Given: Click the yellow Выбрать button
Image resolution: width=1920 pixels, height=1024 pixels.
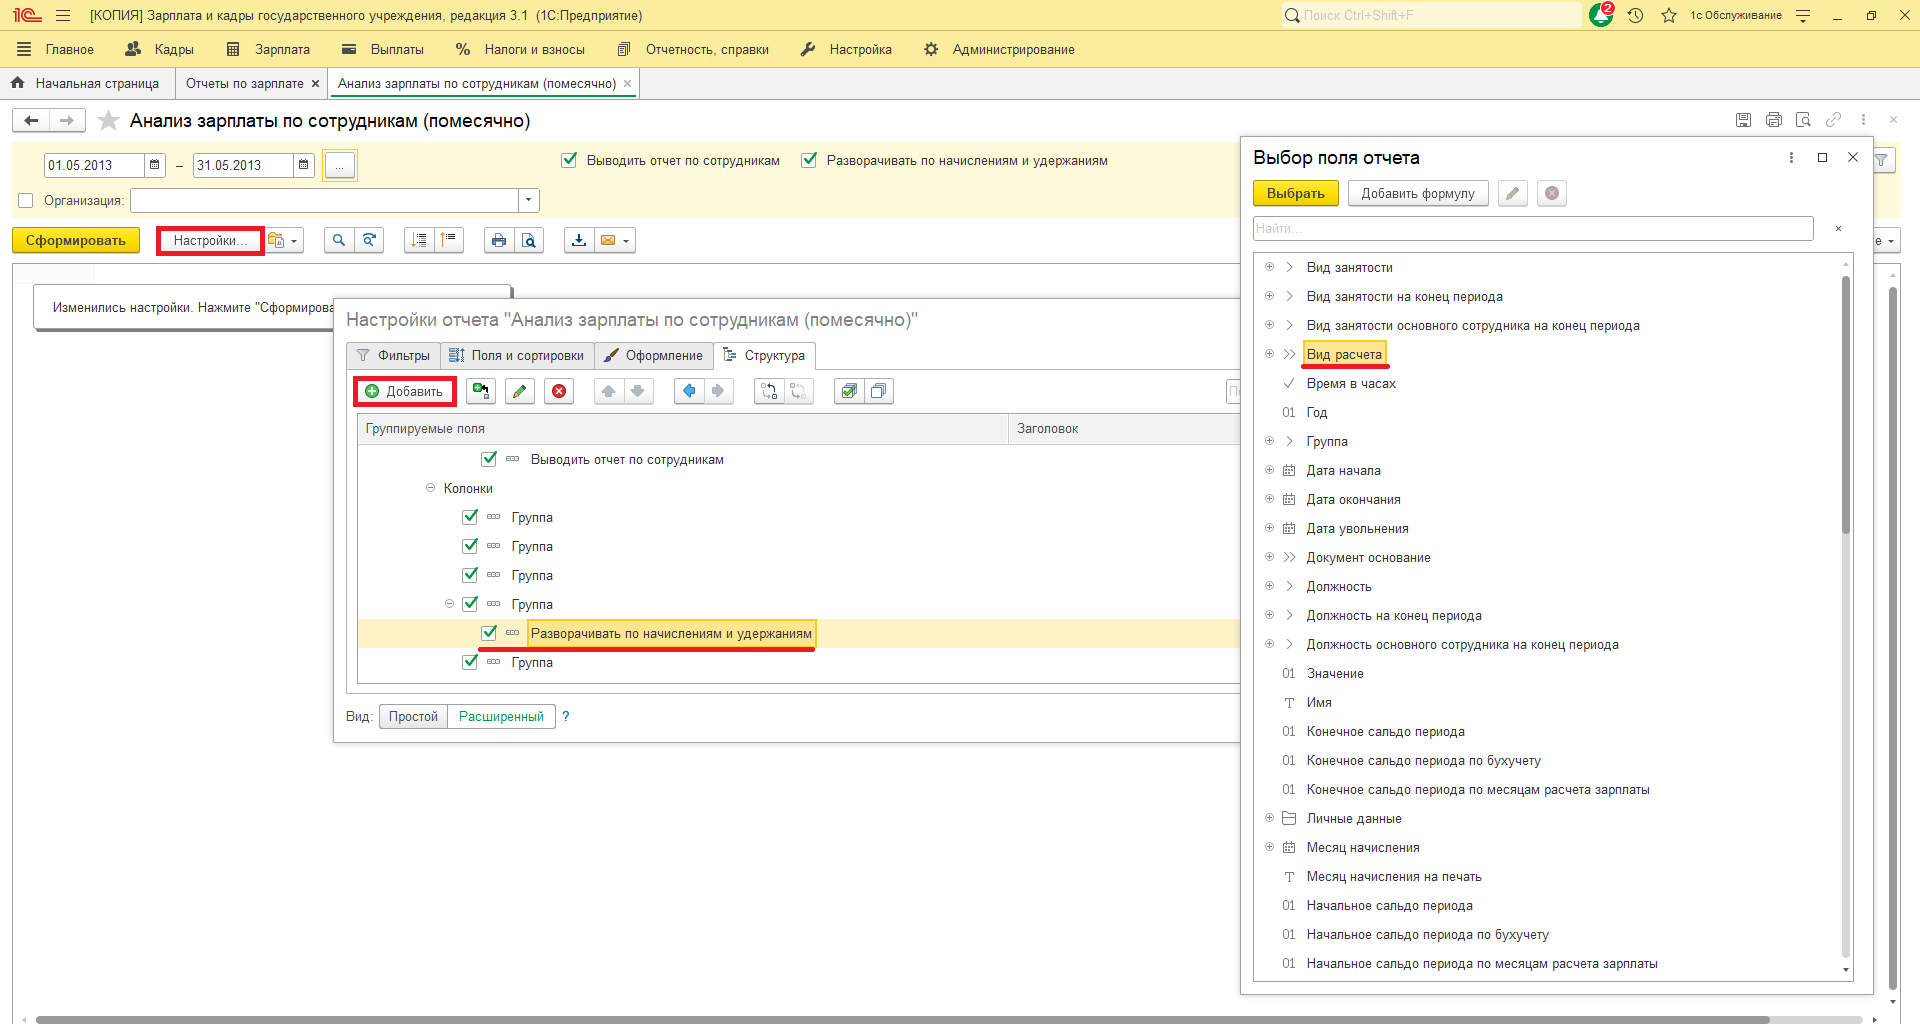Looking at the screenshot, I should 1295,194.
